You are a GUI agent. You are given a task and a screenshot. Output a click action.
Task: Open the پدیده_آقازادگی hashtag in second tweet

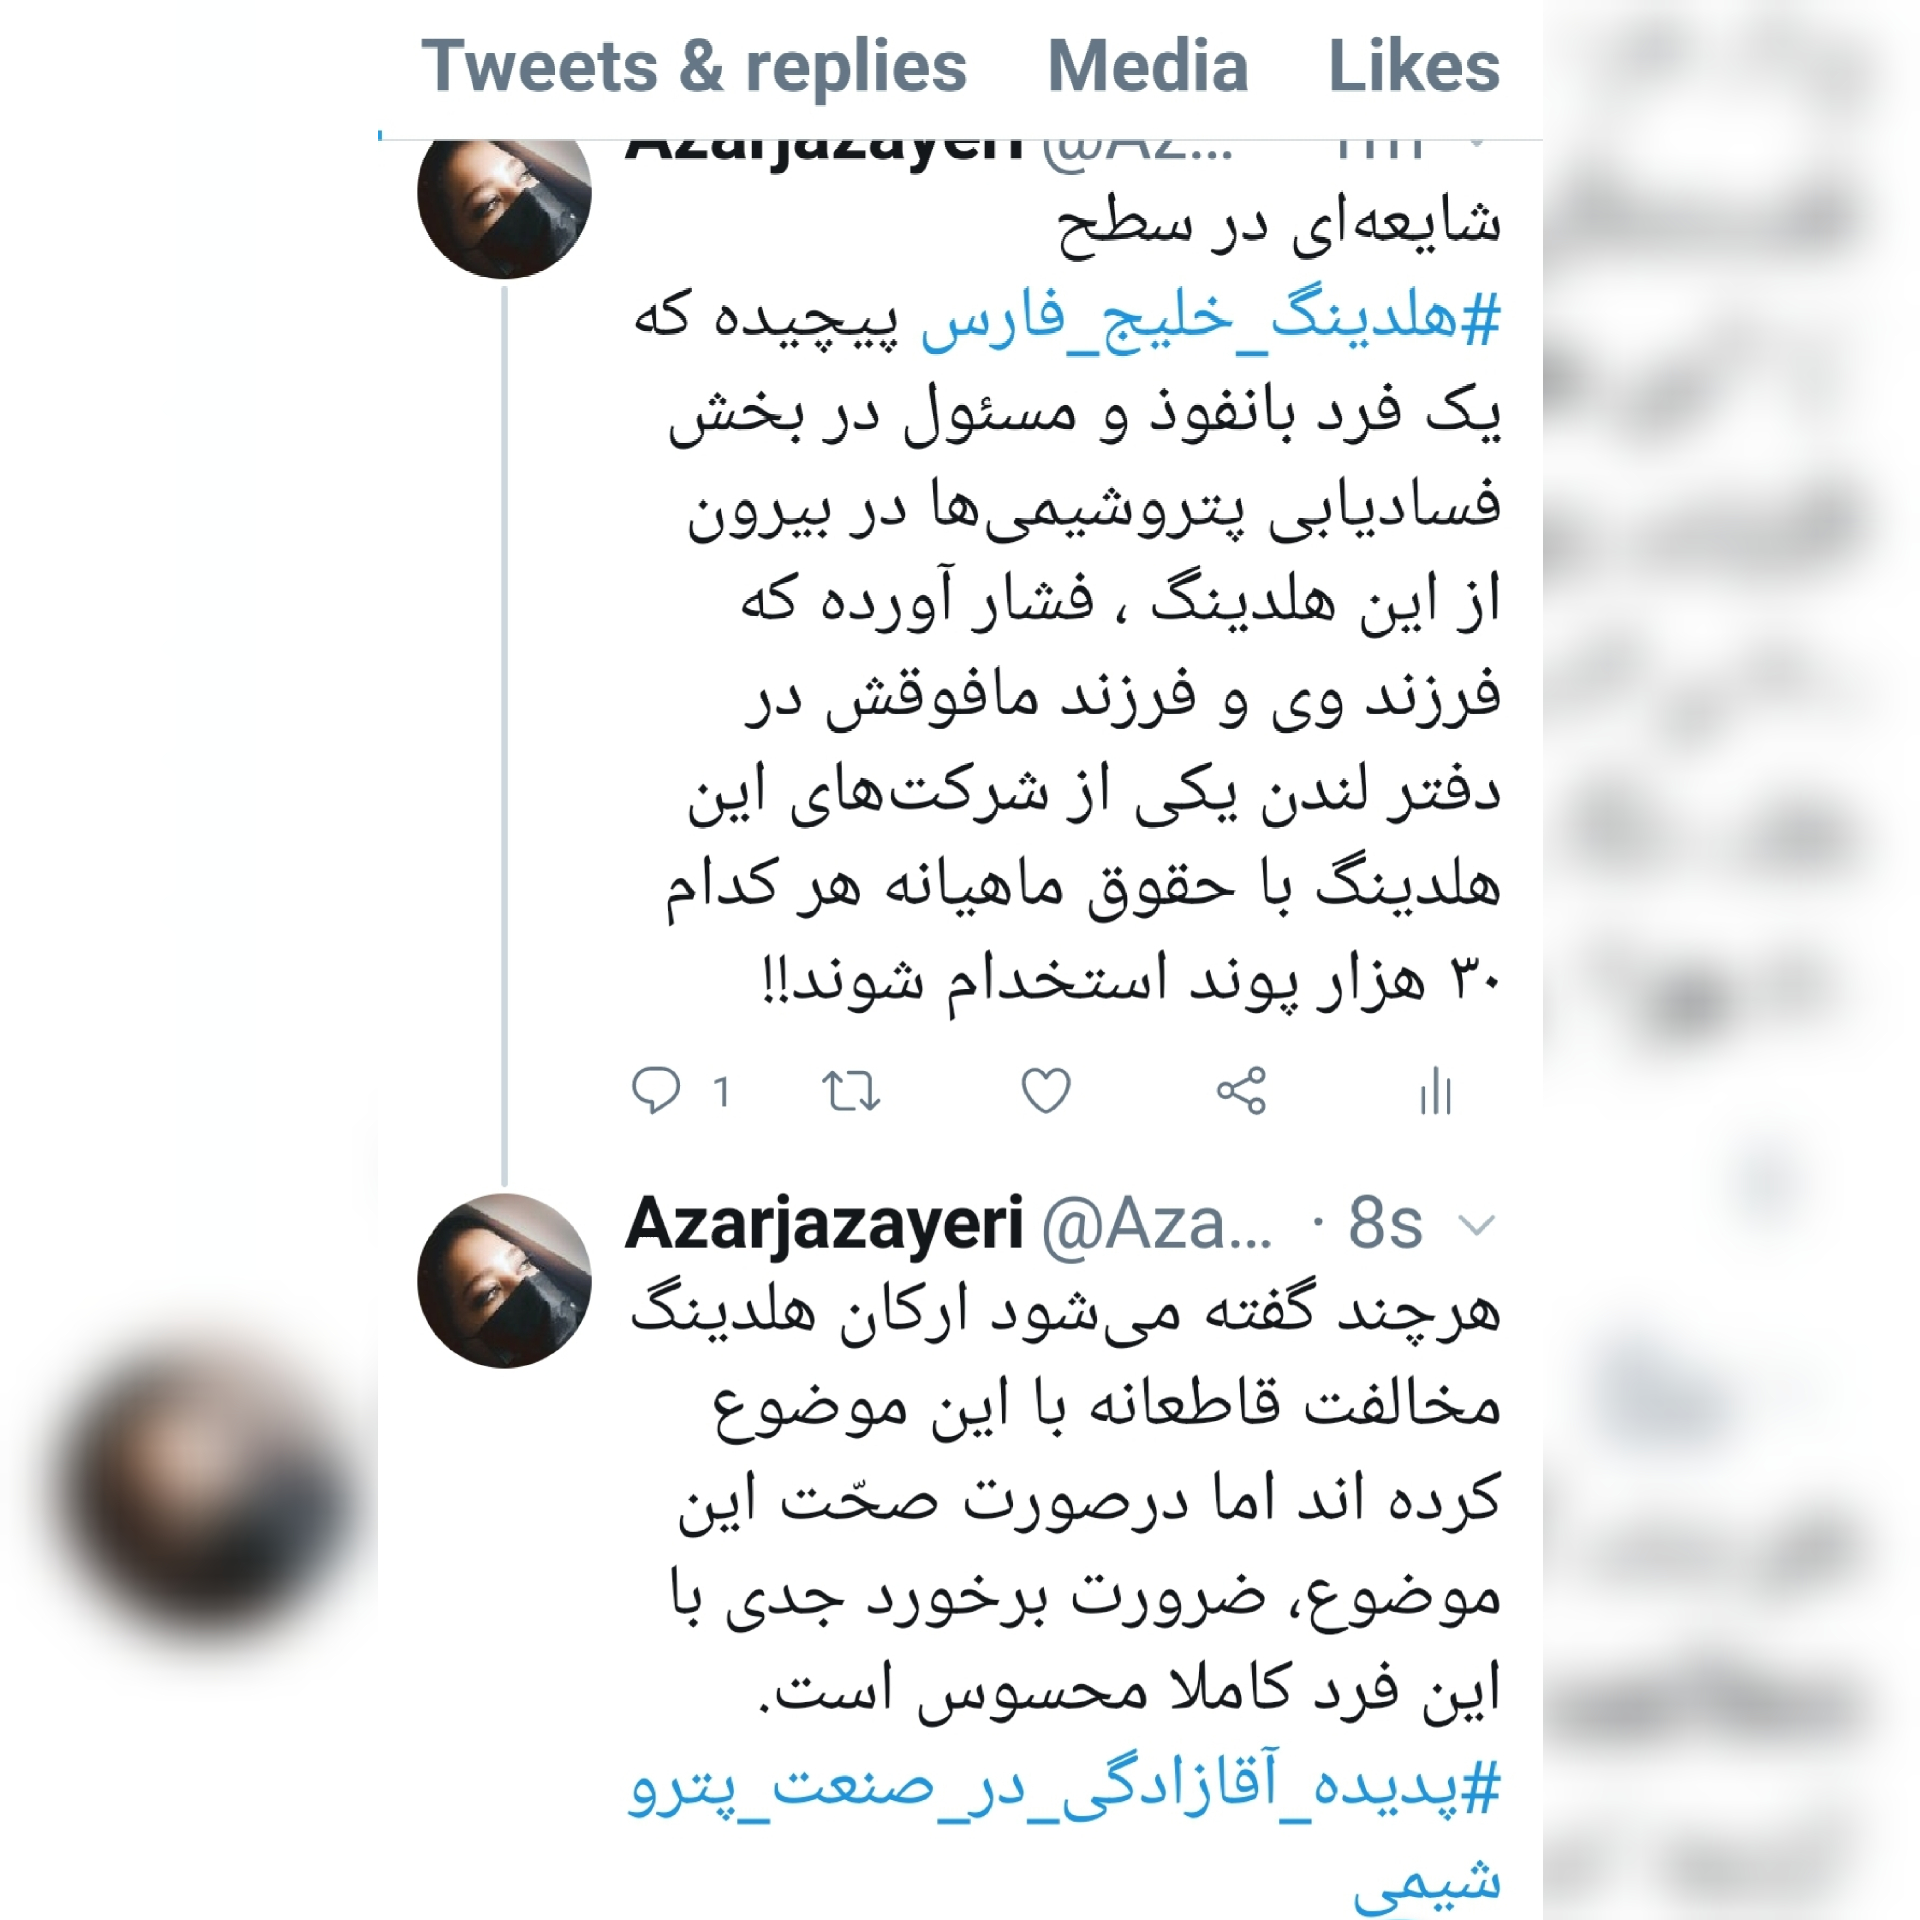[x=1065, y=1836]
